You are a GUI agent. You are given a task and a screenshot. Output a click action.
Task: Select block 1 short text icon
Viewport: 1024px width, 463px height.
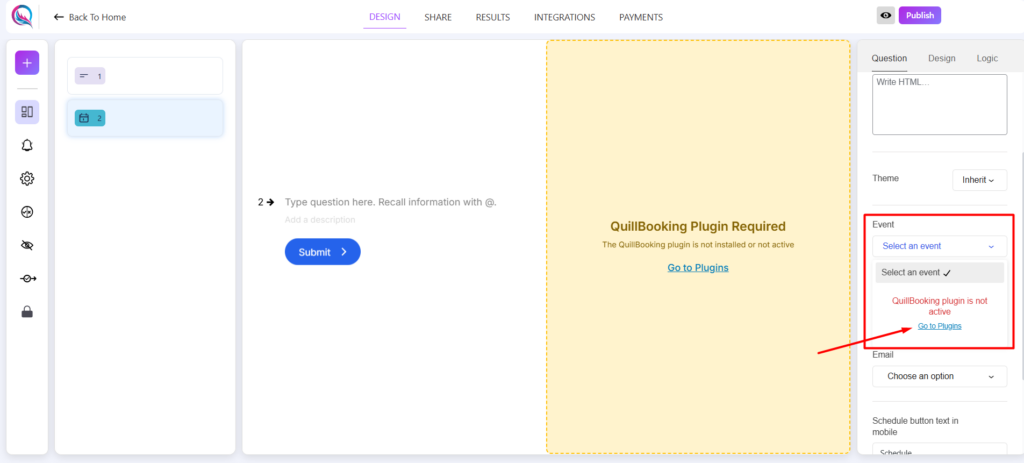[x=89, y=76]
